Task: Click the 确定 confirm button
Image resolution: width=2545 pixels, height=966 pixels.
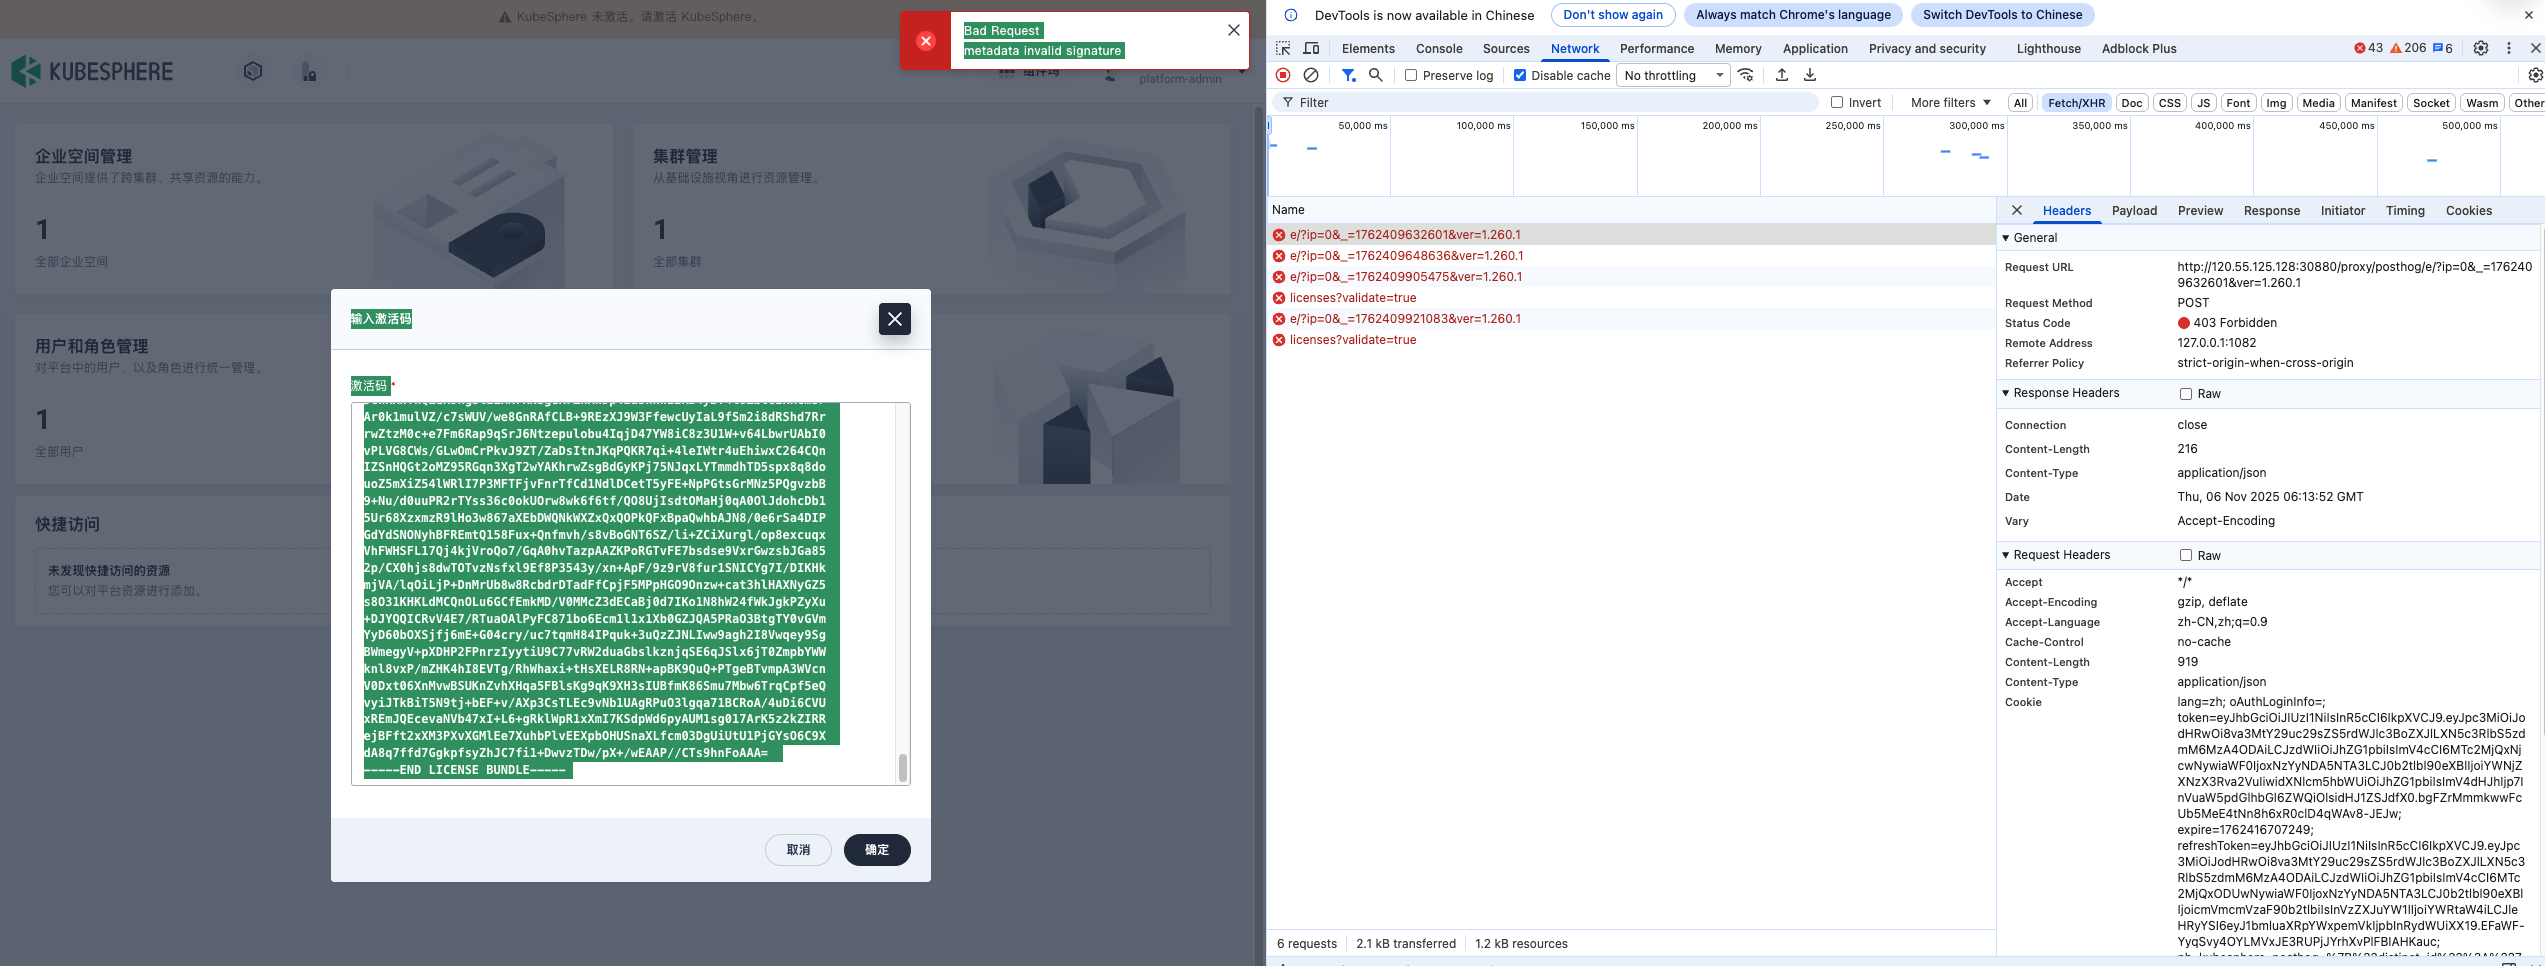Action: (876, 849)
